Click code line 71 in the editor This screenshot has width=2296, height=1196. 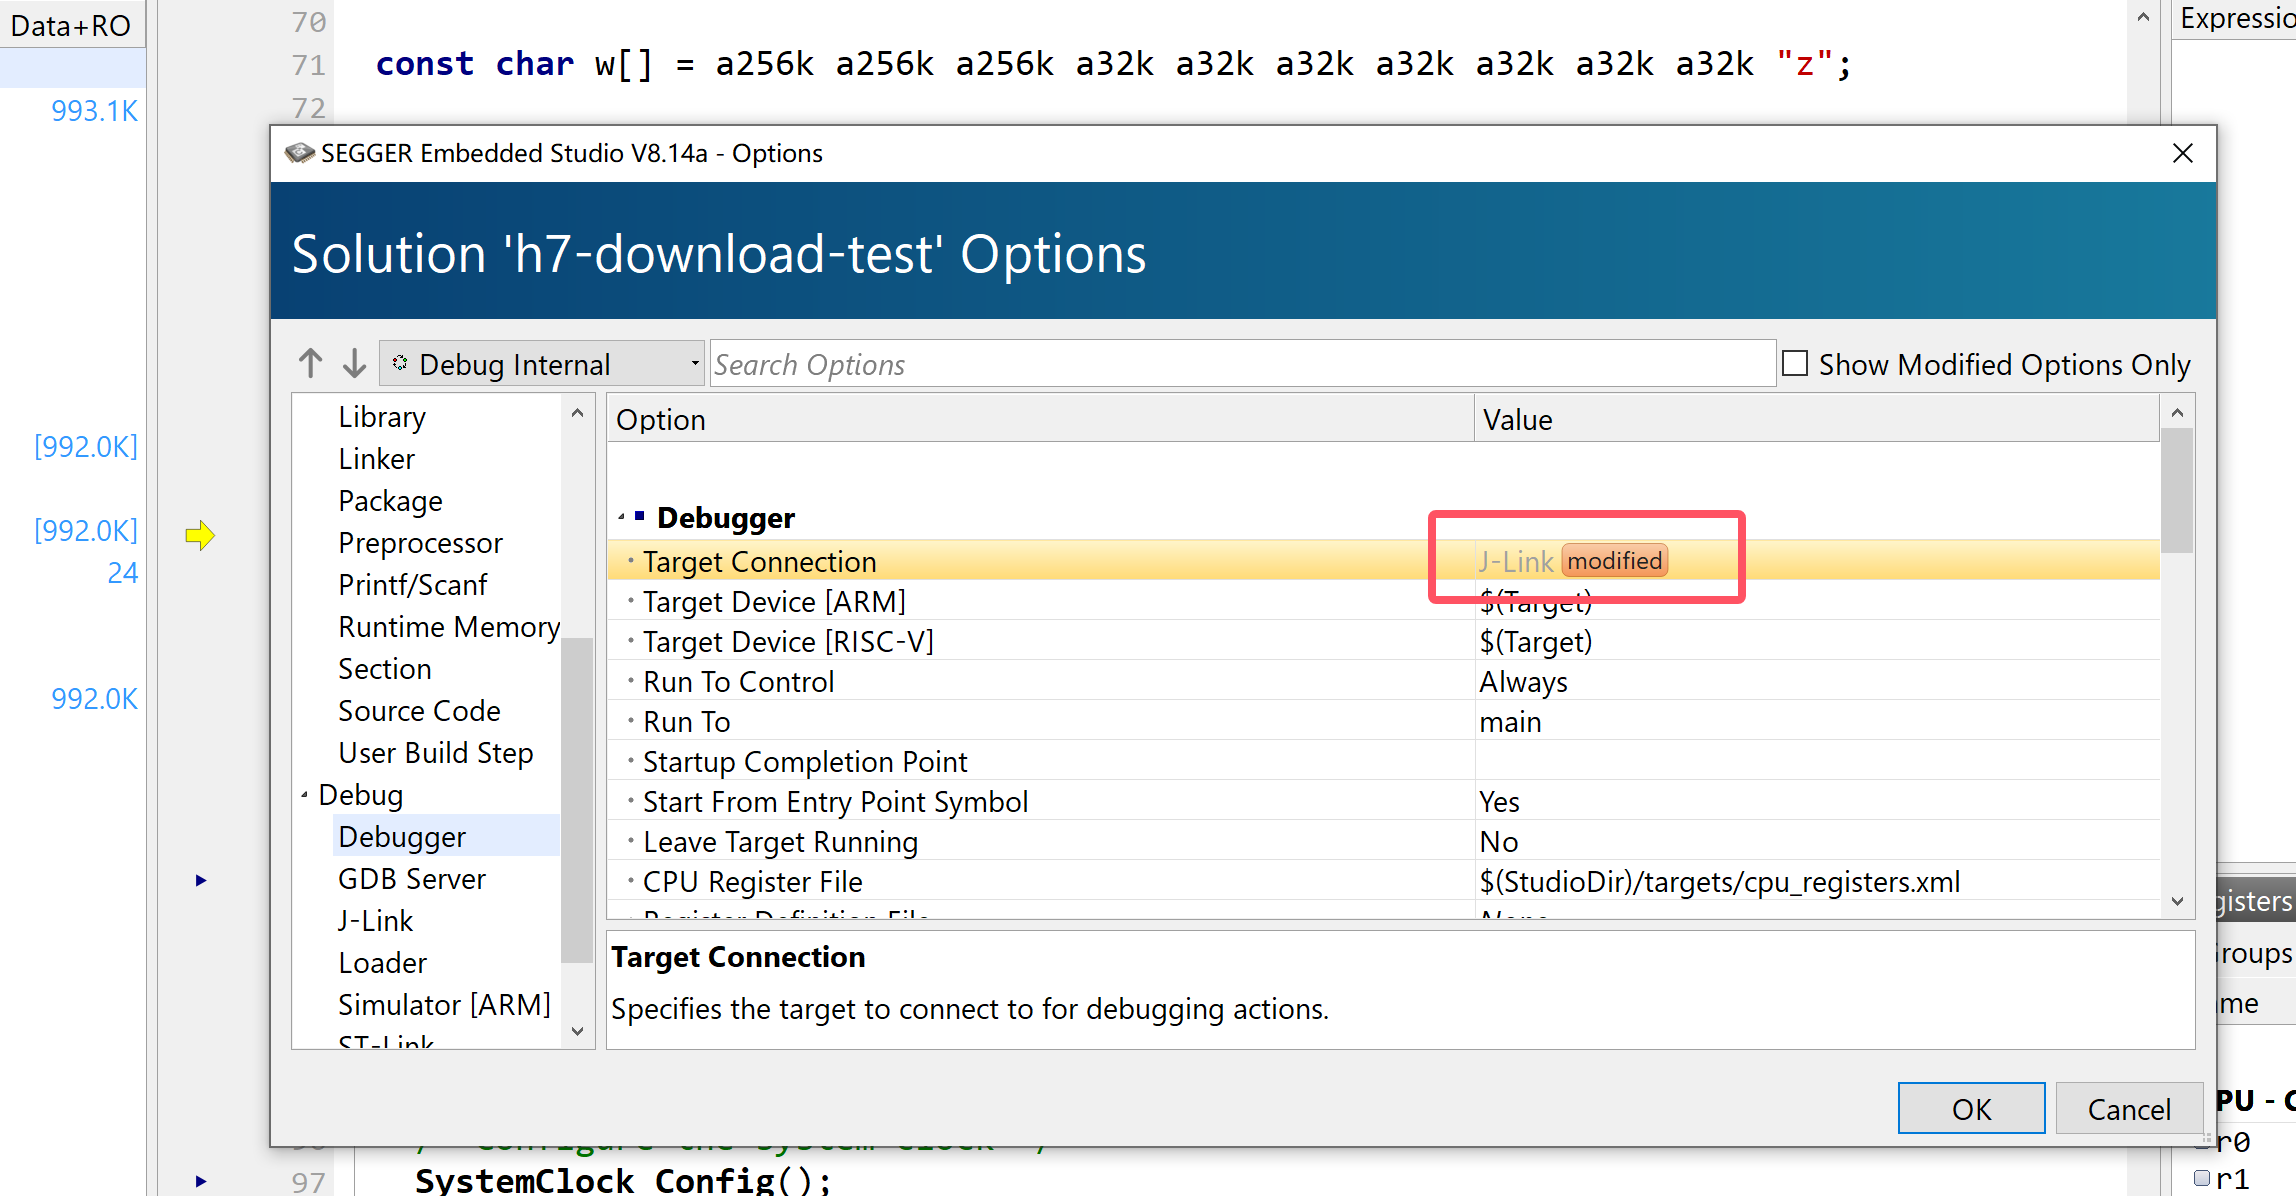click(x=1114, y=64)
